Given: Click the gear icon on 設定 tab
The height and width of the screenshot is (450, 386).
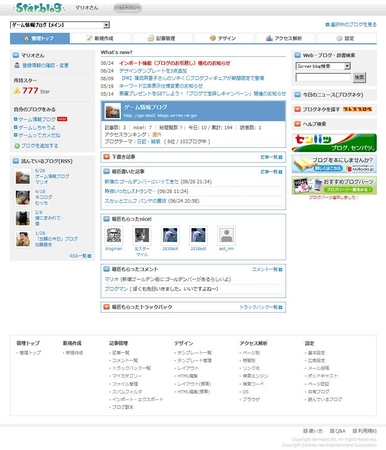Looking at the screenshot, I should (339, 38).
